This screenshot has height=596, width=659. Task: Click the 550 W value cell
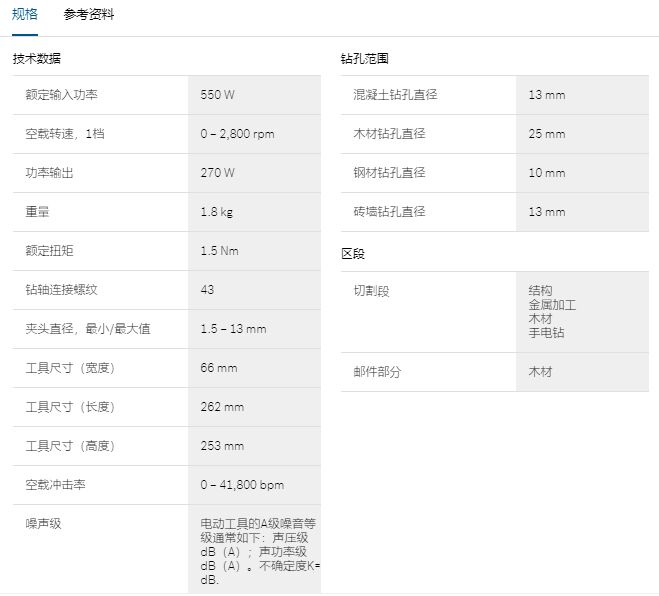click(x=218, y=95)
